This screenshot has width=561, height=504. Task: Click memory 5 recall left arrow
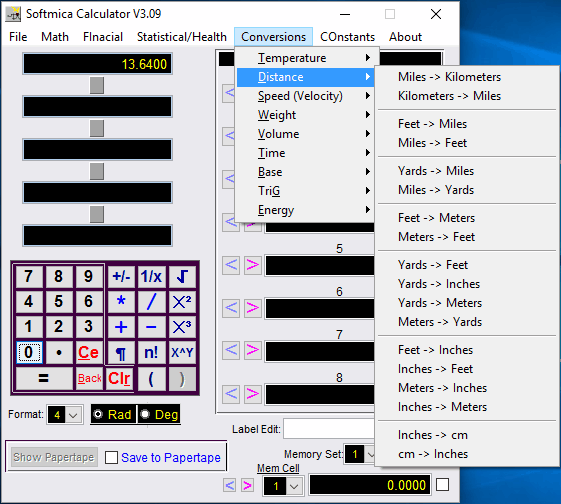pos(231,265)
